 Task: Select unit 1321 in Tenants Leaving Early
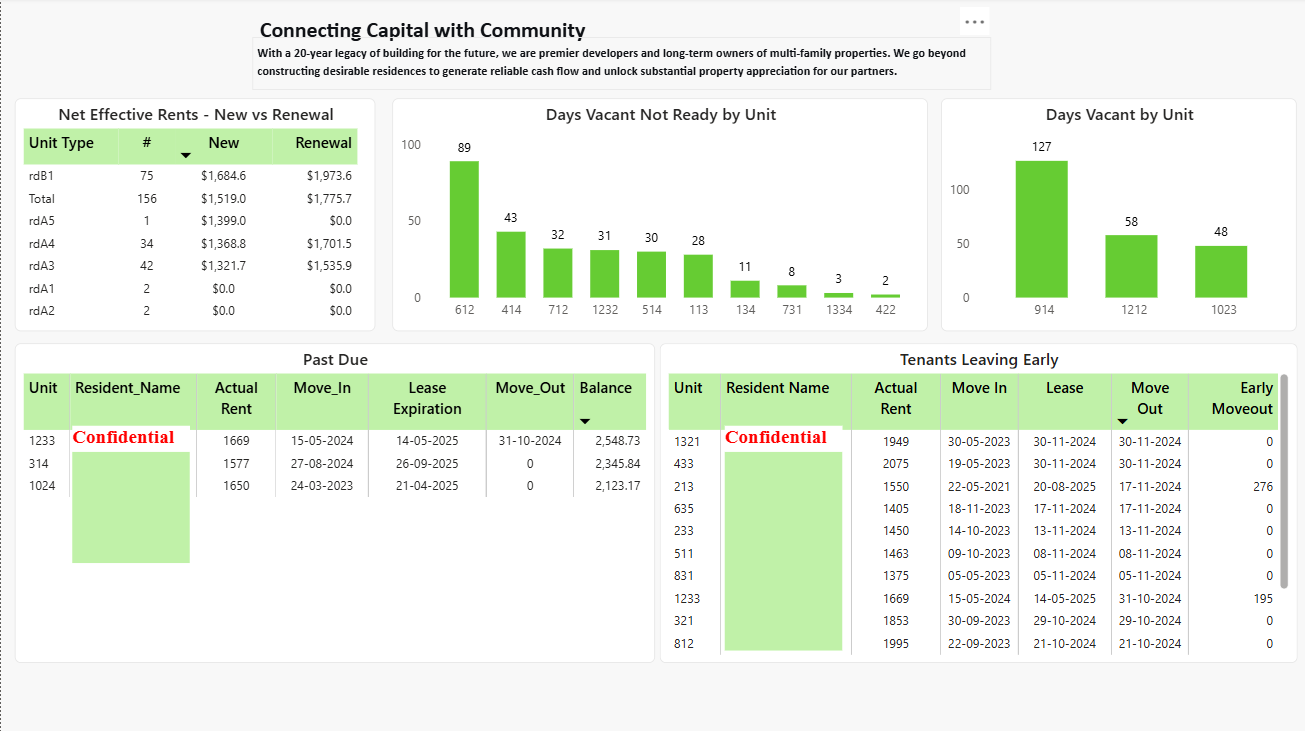coord(687,441)
